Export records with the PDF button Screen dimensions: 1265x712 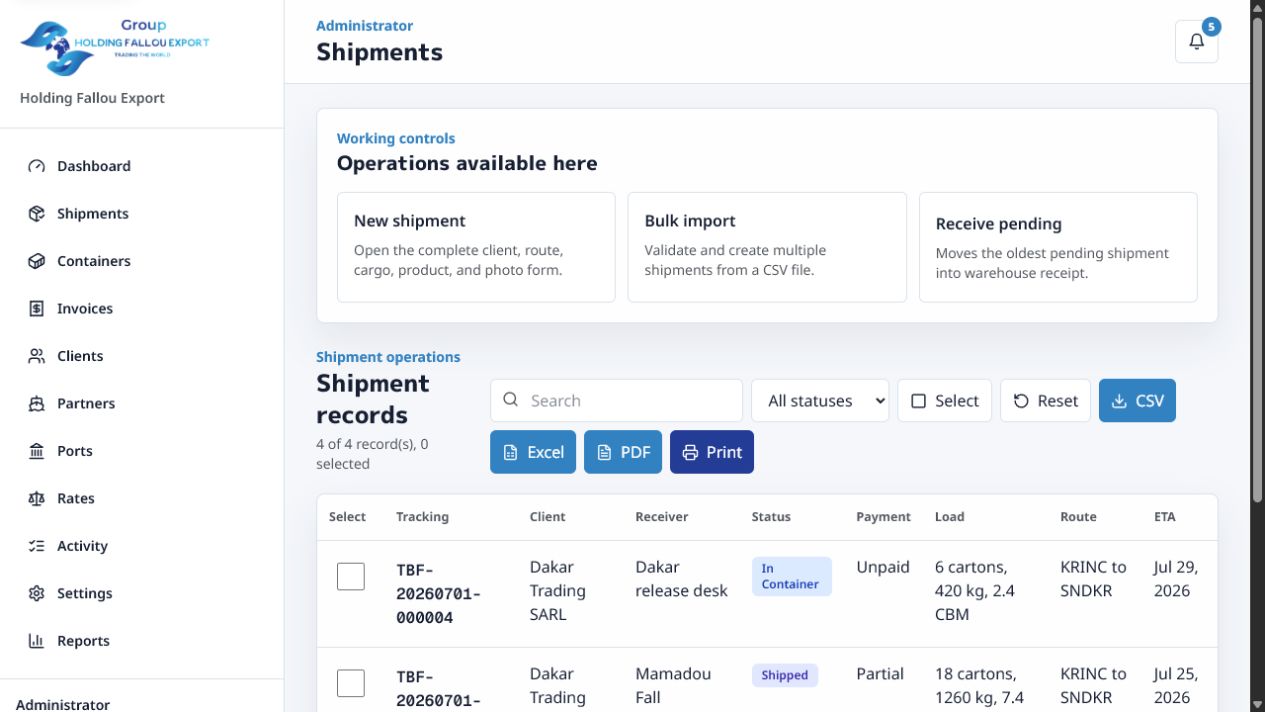coord(623,452)
